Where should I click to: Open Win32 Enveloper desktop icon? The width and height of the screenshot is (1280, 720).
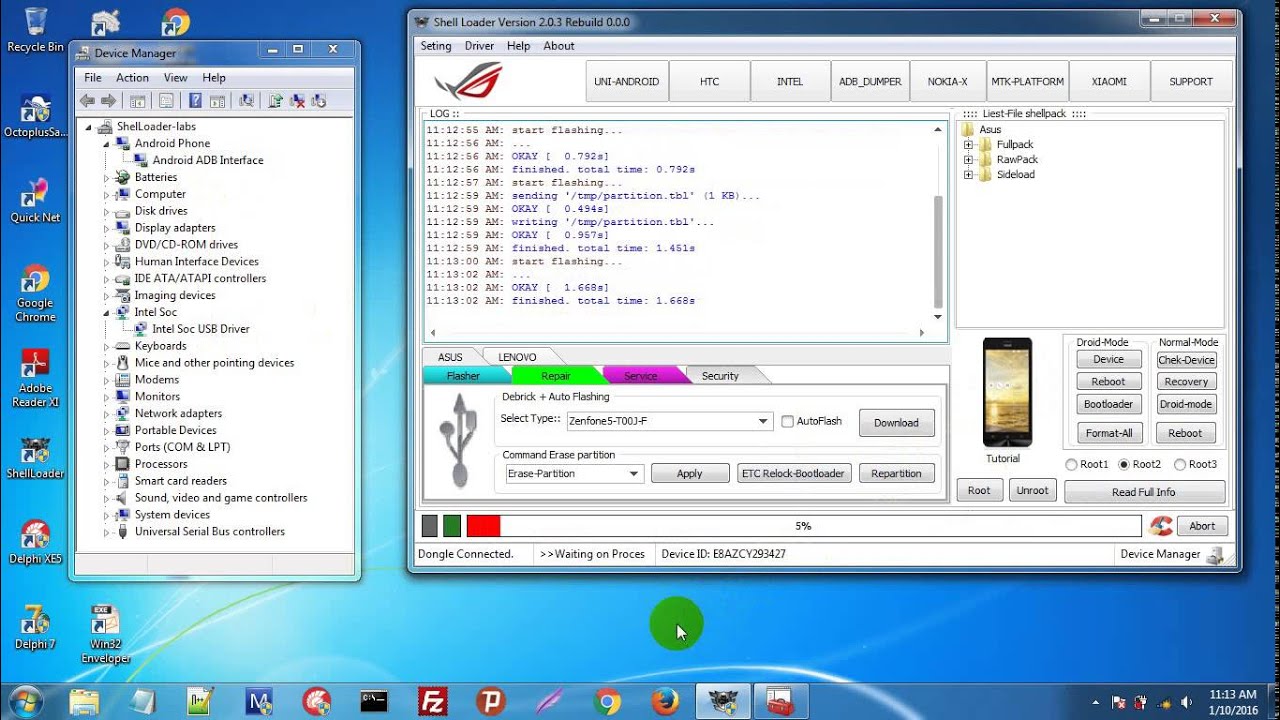[x=105, y=635]
